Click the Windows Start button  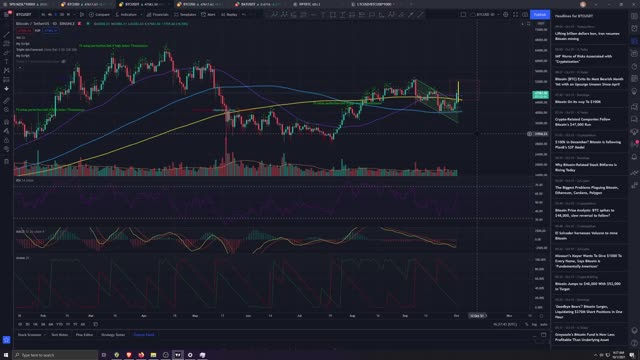[6, 355]
